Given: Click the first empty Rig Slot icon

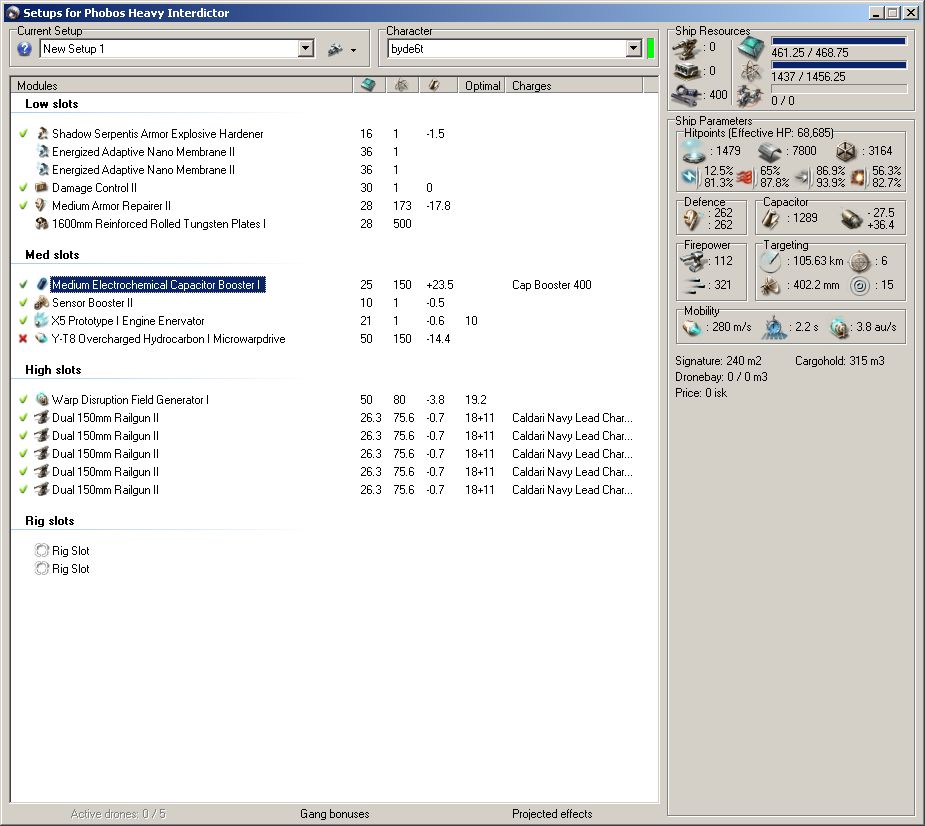Looking at the screenshot, I should point(41,550).
